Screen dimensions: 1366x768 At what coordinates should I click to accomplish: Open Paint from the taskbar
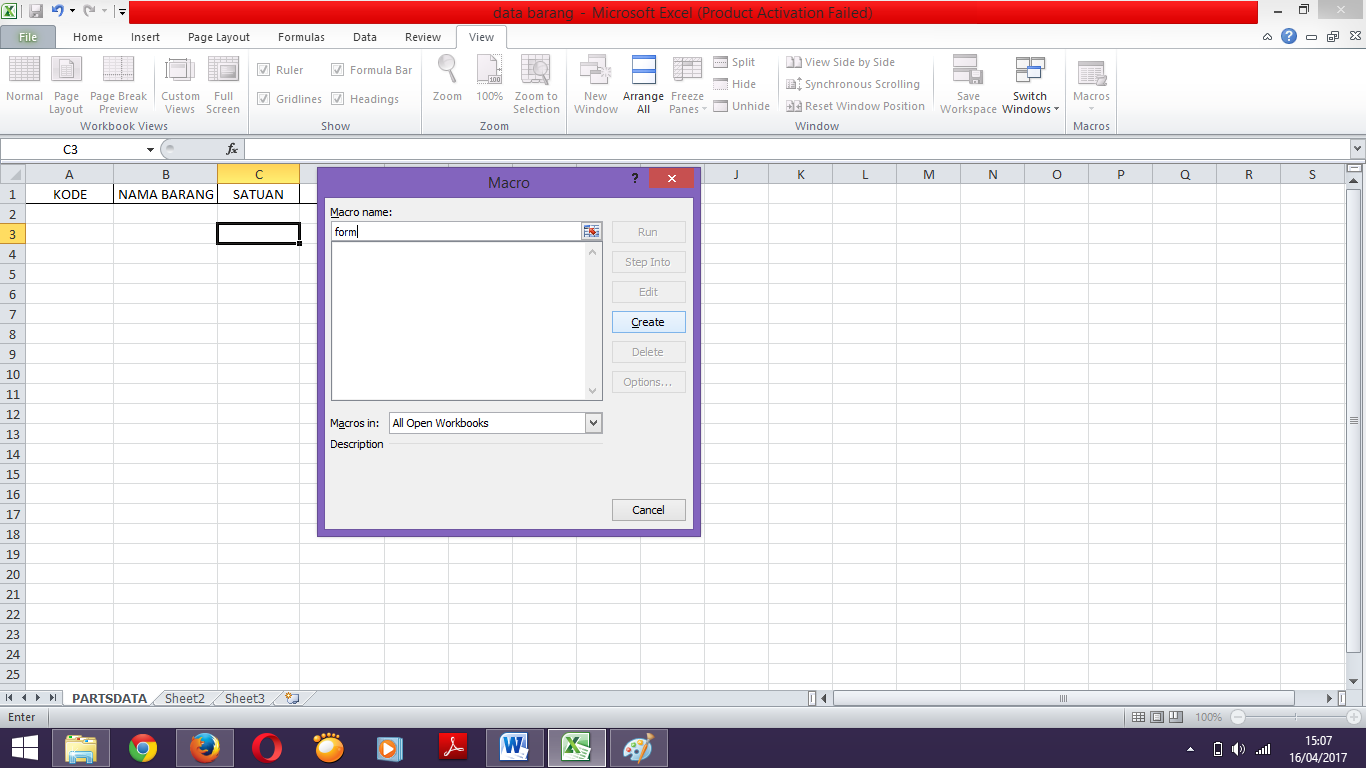point(638,747)
